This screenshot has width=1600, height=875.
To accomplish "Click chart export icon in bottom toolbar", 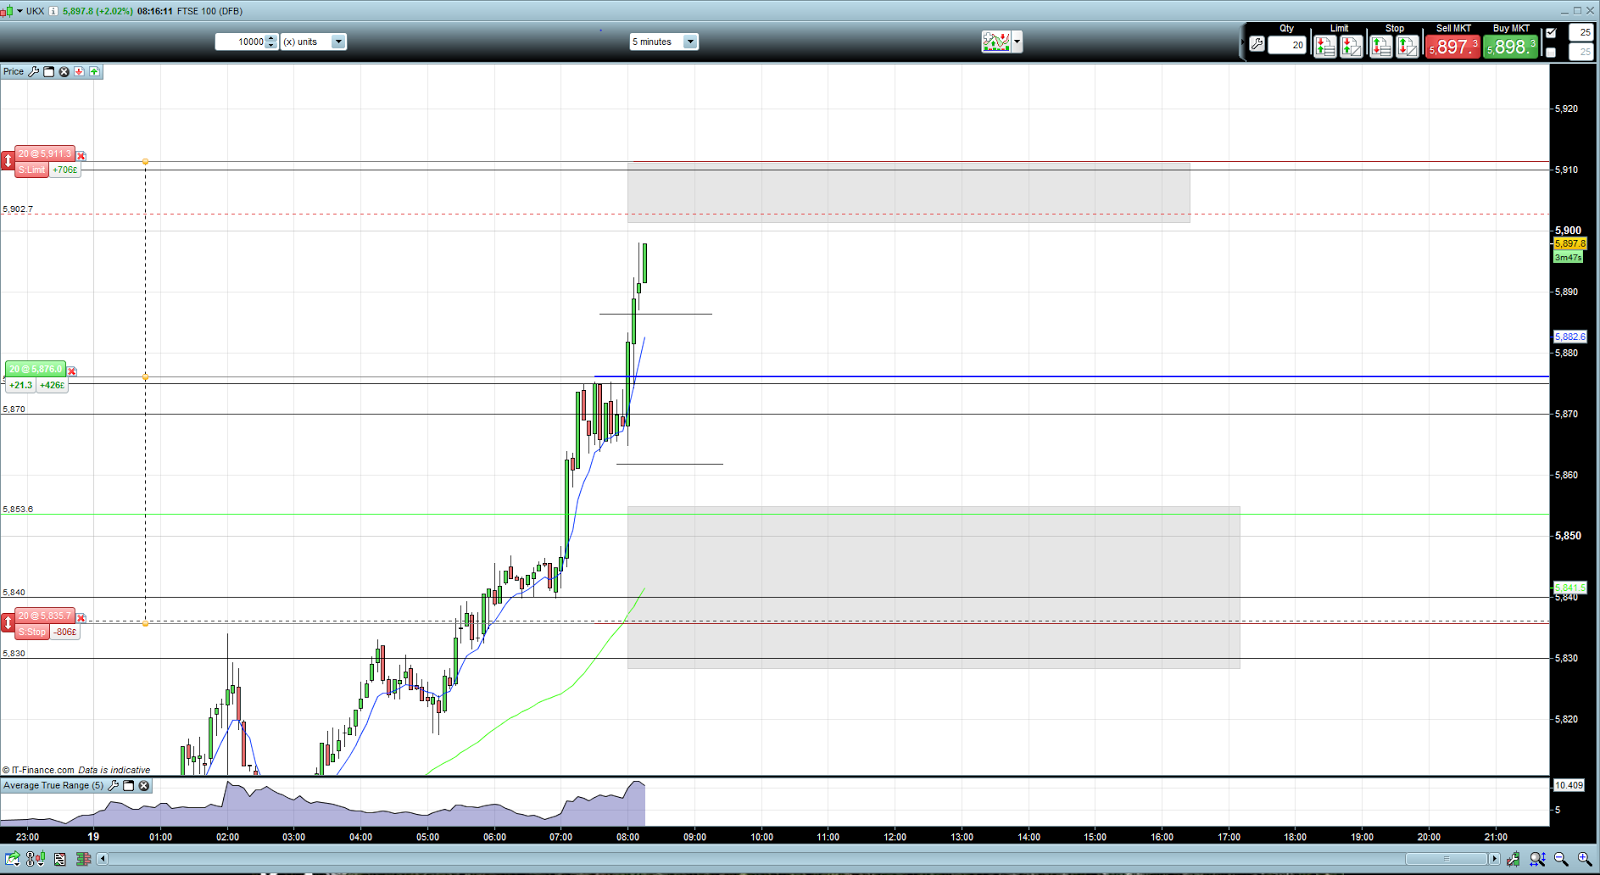I will (12, 859).
